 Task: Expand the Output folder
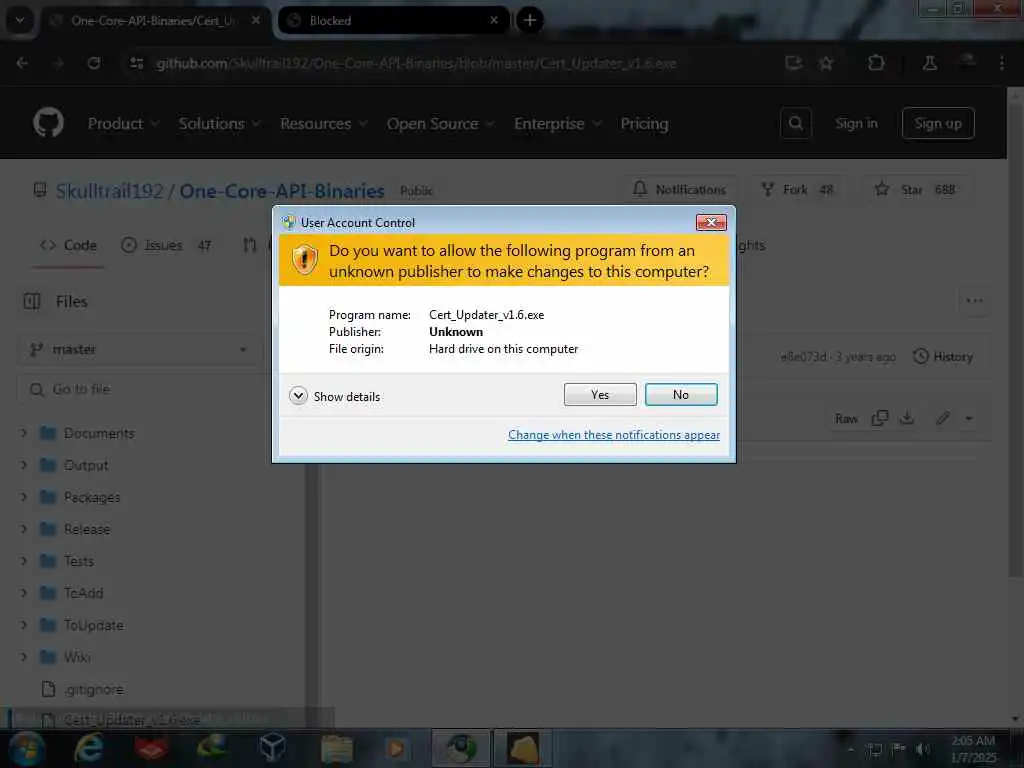[24, 465]
